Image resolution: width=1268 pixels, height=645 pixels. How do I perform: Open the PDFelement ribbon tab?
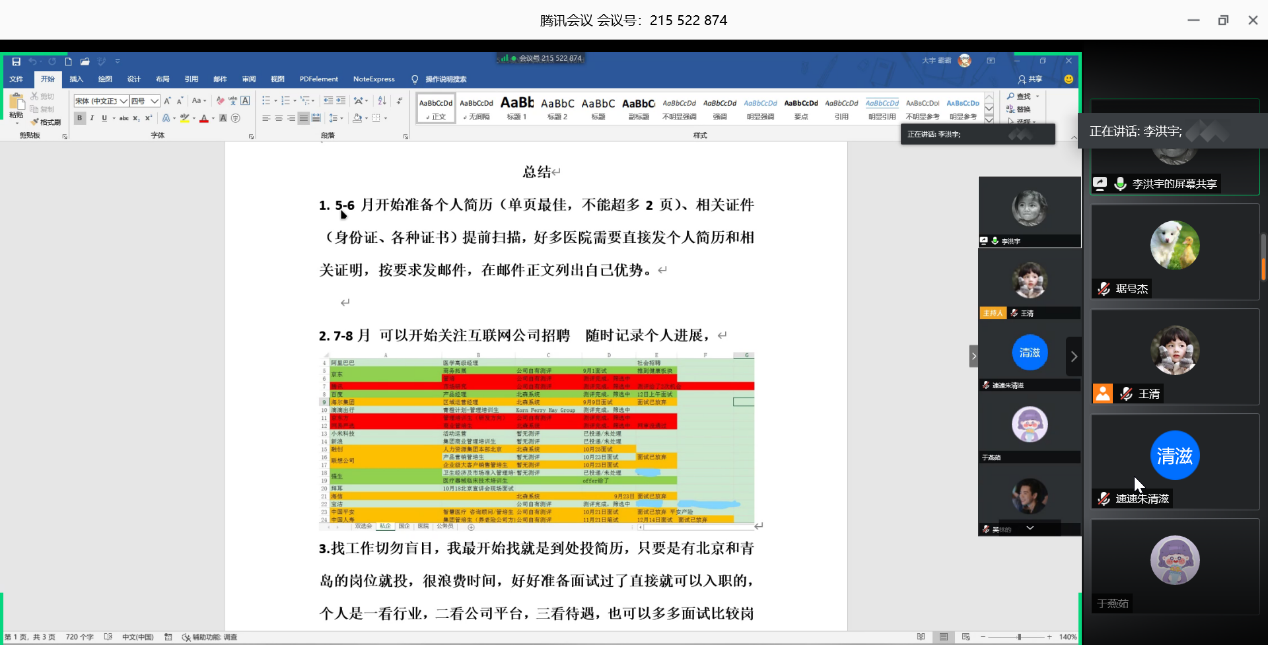(x=319, y=79)
